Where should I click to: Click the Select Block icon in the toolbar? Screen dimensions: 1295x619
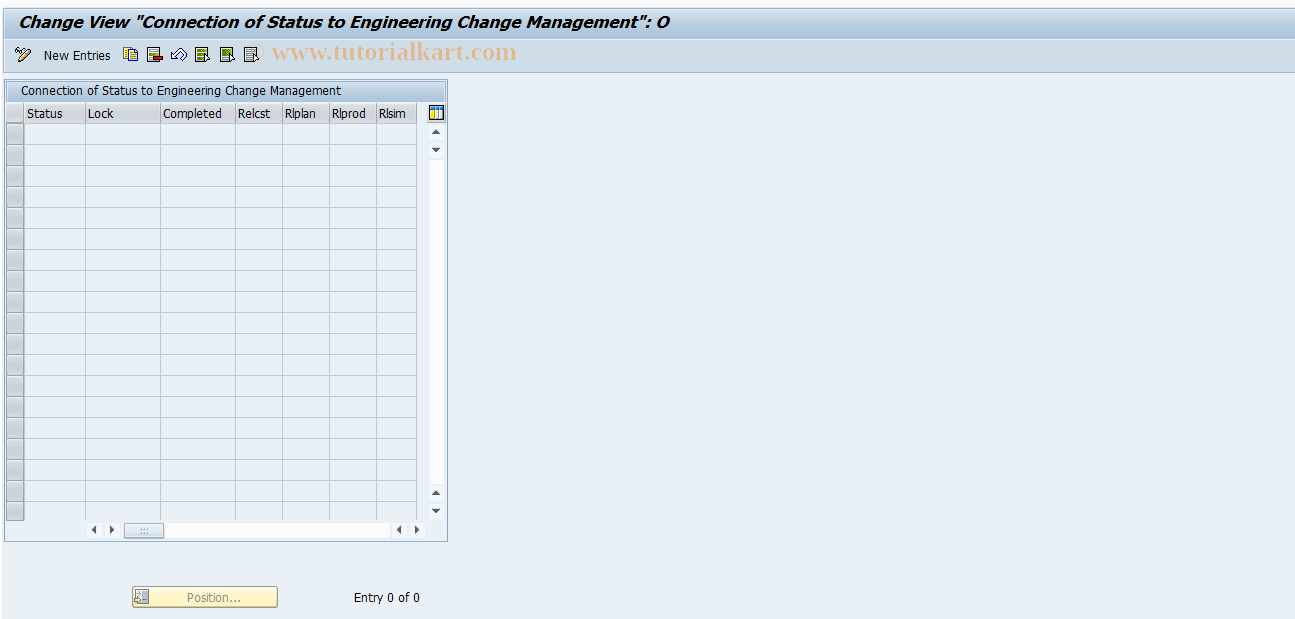[x=227, y=55]
